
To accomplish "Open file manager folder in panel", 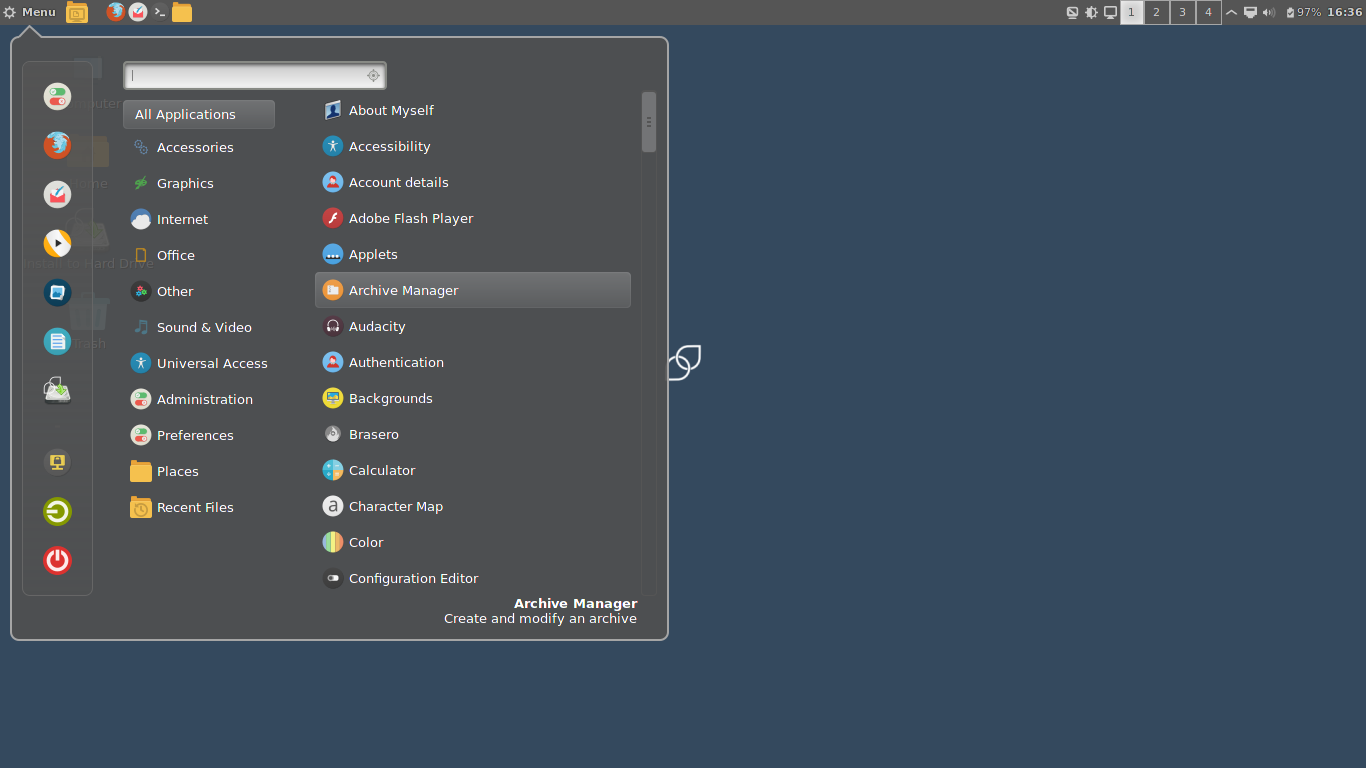I will point(182,12).
